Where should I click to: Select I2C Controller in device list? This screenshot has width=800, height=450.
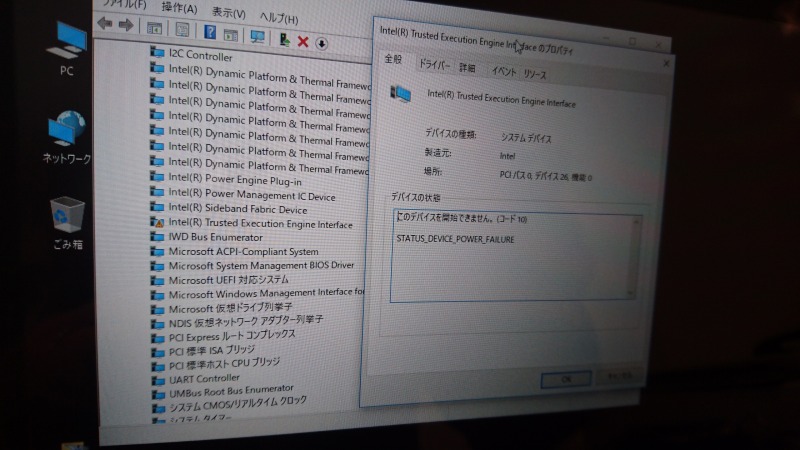pyautogui.click(x=201, y=55)
